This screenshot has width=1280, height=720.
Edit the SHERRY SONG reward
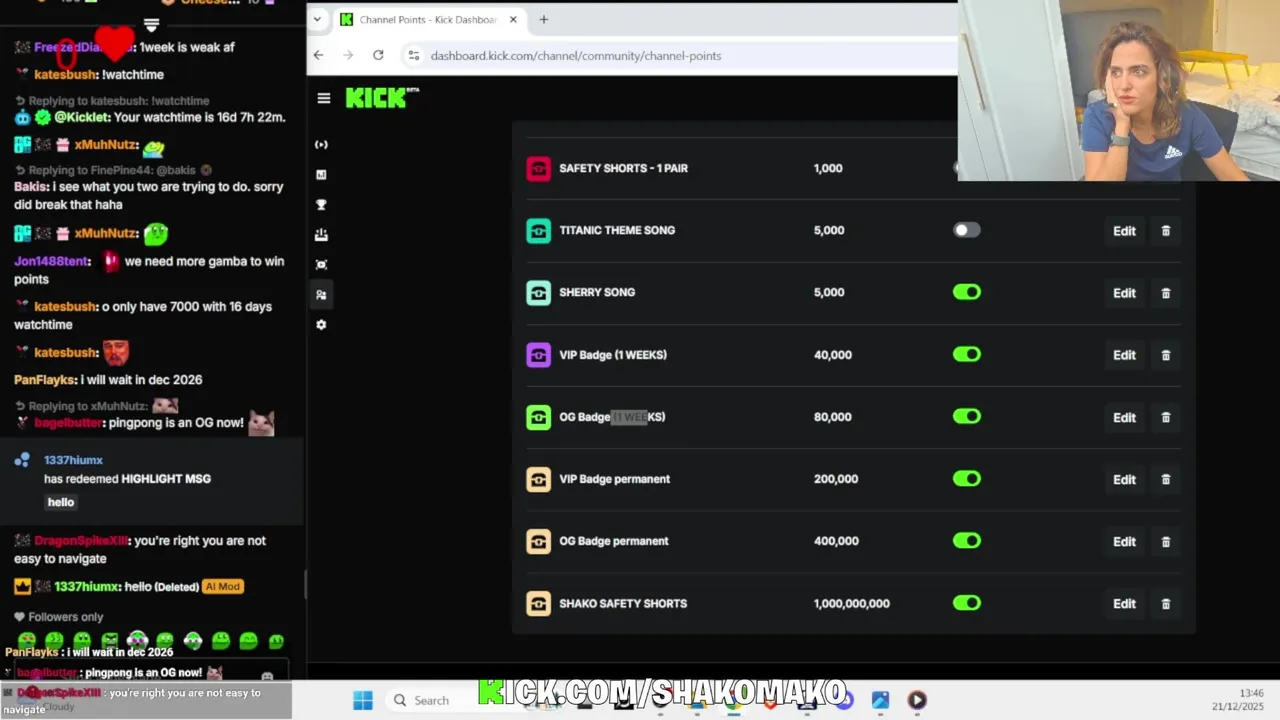pyautogui.click(x=1124, y=293)
